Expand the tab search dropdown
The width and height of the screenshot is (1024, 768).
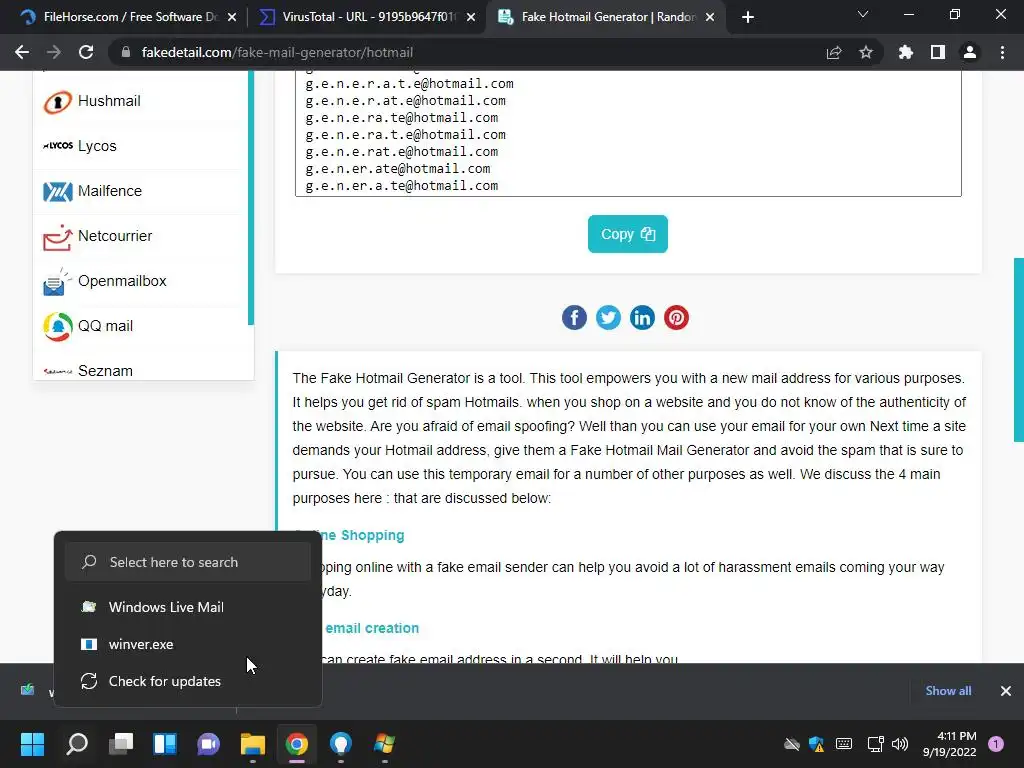[863, 14]
